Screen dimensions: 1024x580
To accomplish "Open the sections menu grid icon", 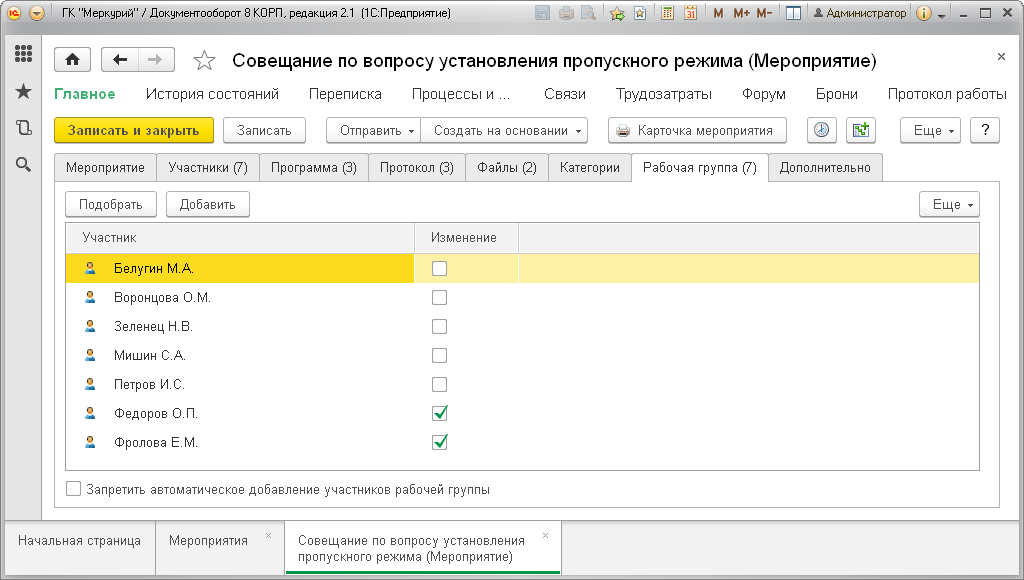I will tap(24, 54).
